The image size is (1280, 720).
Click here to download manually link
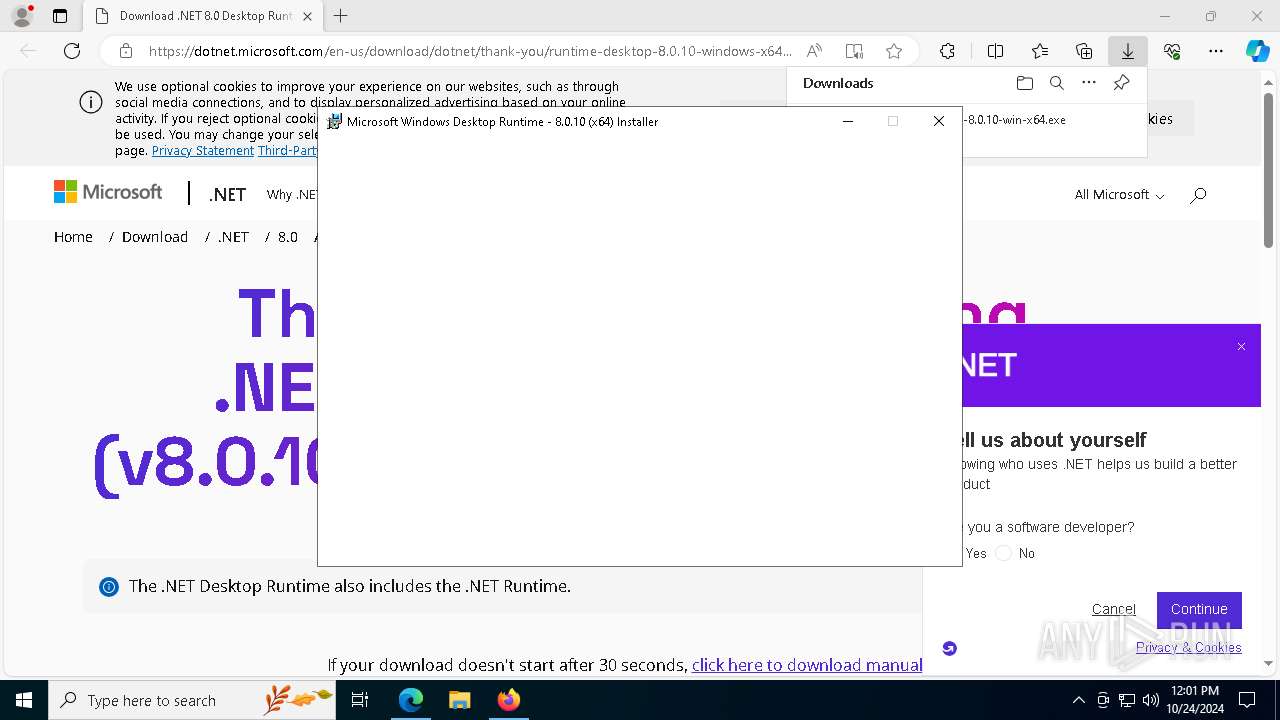pos(806,665)
